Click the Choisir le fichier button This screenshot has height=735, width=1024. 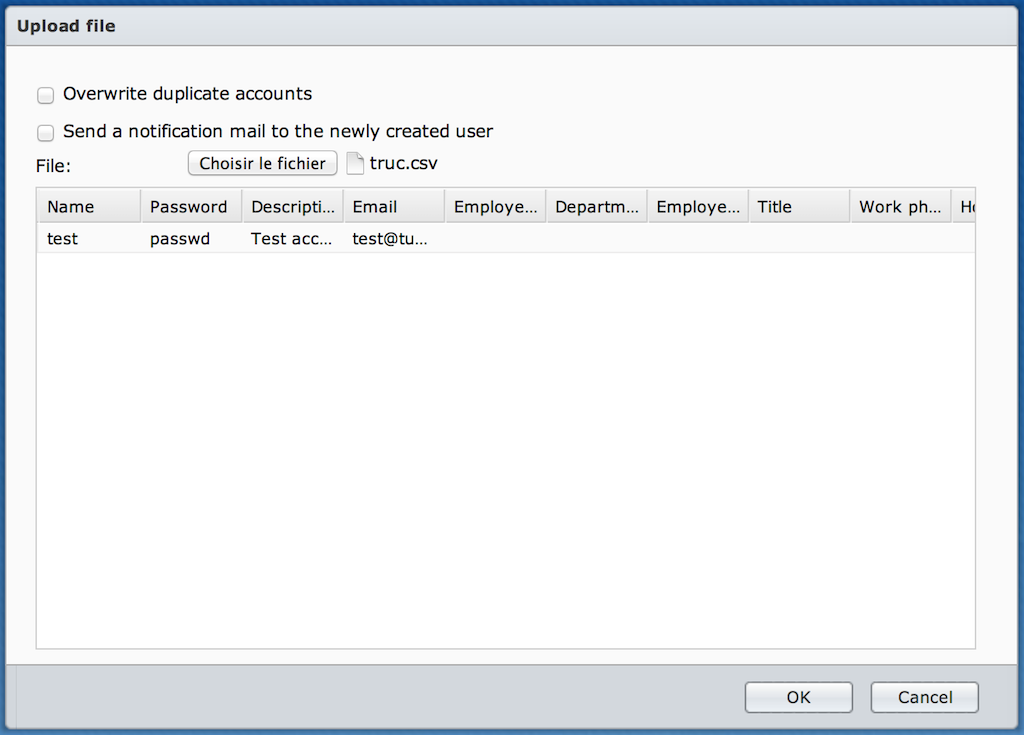[263, 163]
